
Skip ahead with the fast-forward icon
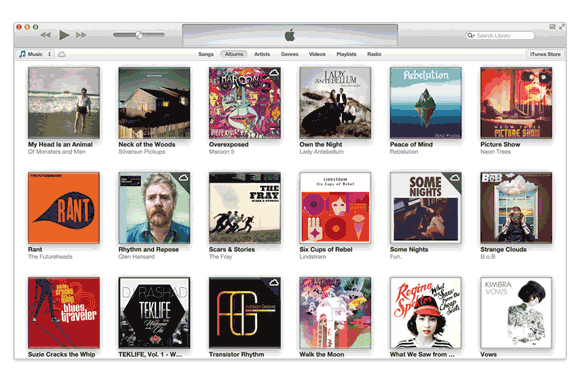(x=81, y=36)
